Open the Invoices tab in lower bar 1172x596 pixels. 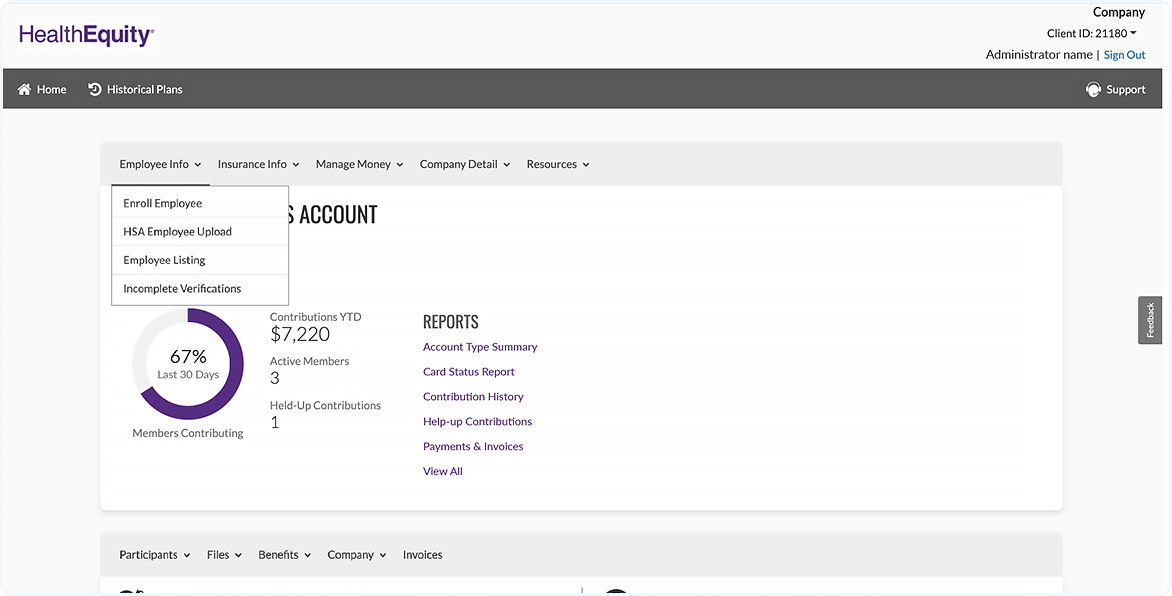point(422,555)
